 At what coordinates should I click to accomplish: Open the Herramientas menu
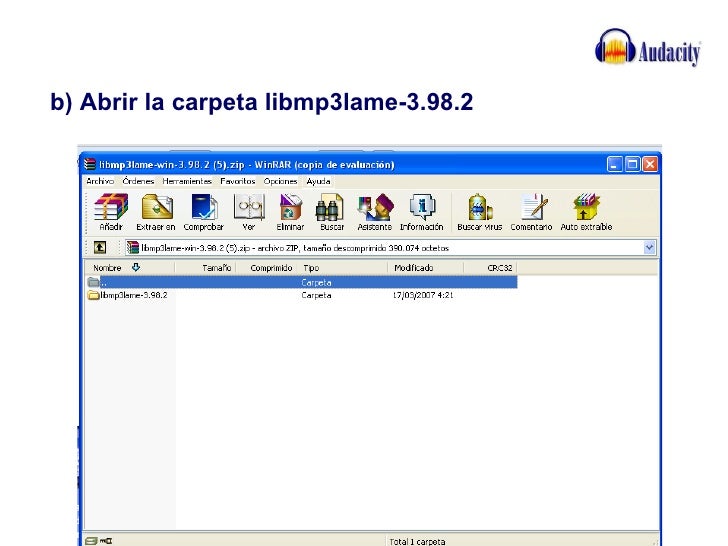[187, 181]
